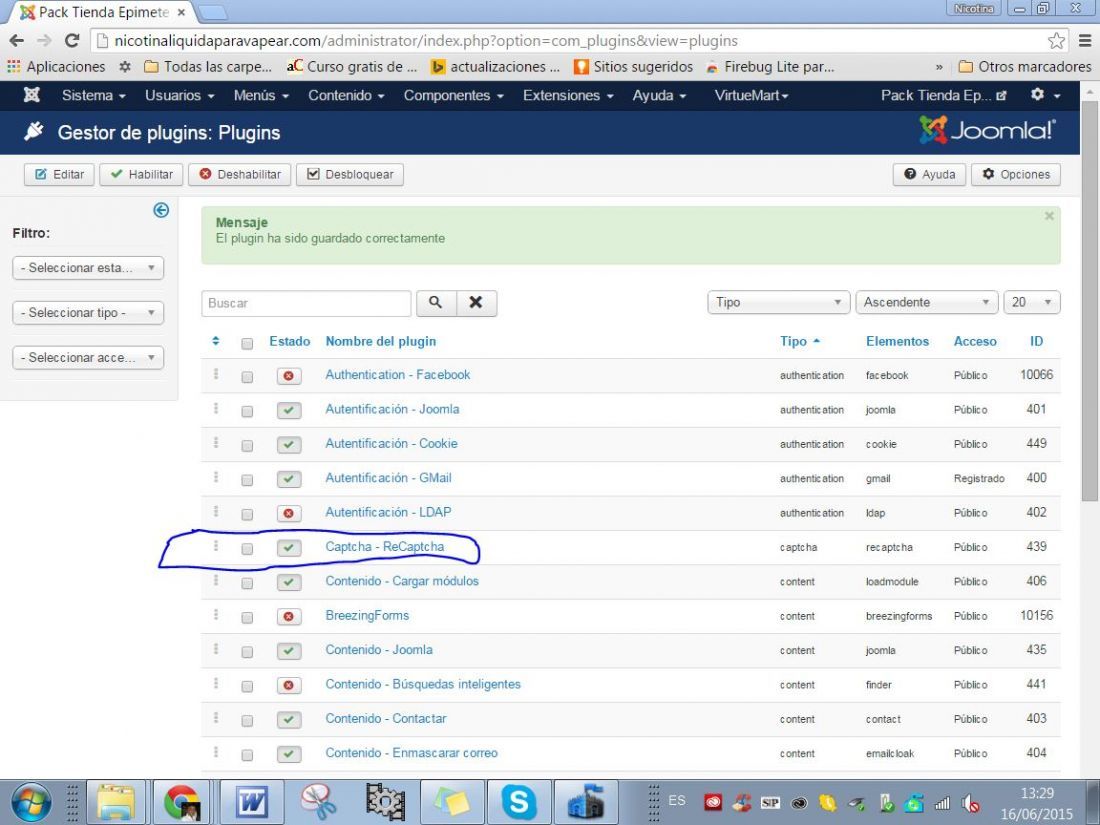Open the Seleccionar estado filter dropdown
The width and height of the screenshot is (1100, 825).
pos(88,268)
